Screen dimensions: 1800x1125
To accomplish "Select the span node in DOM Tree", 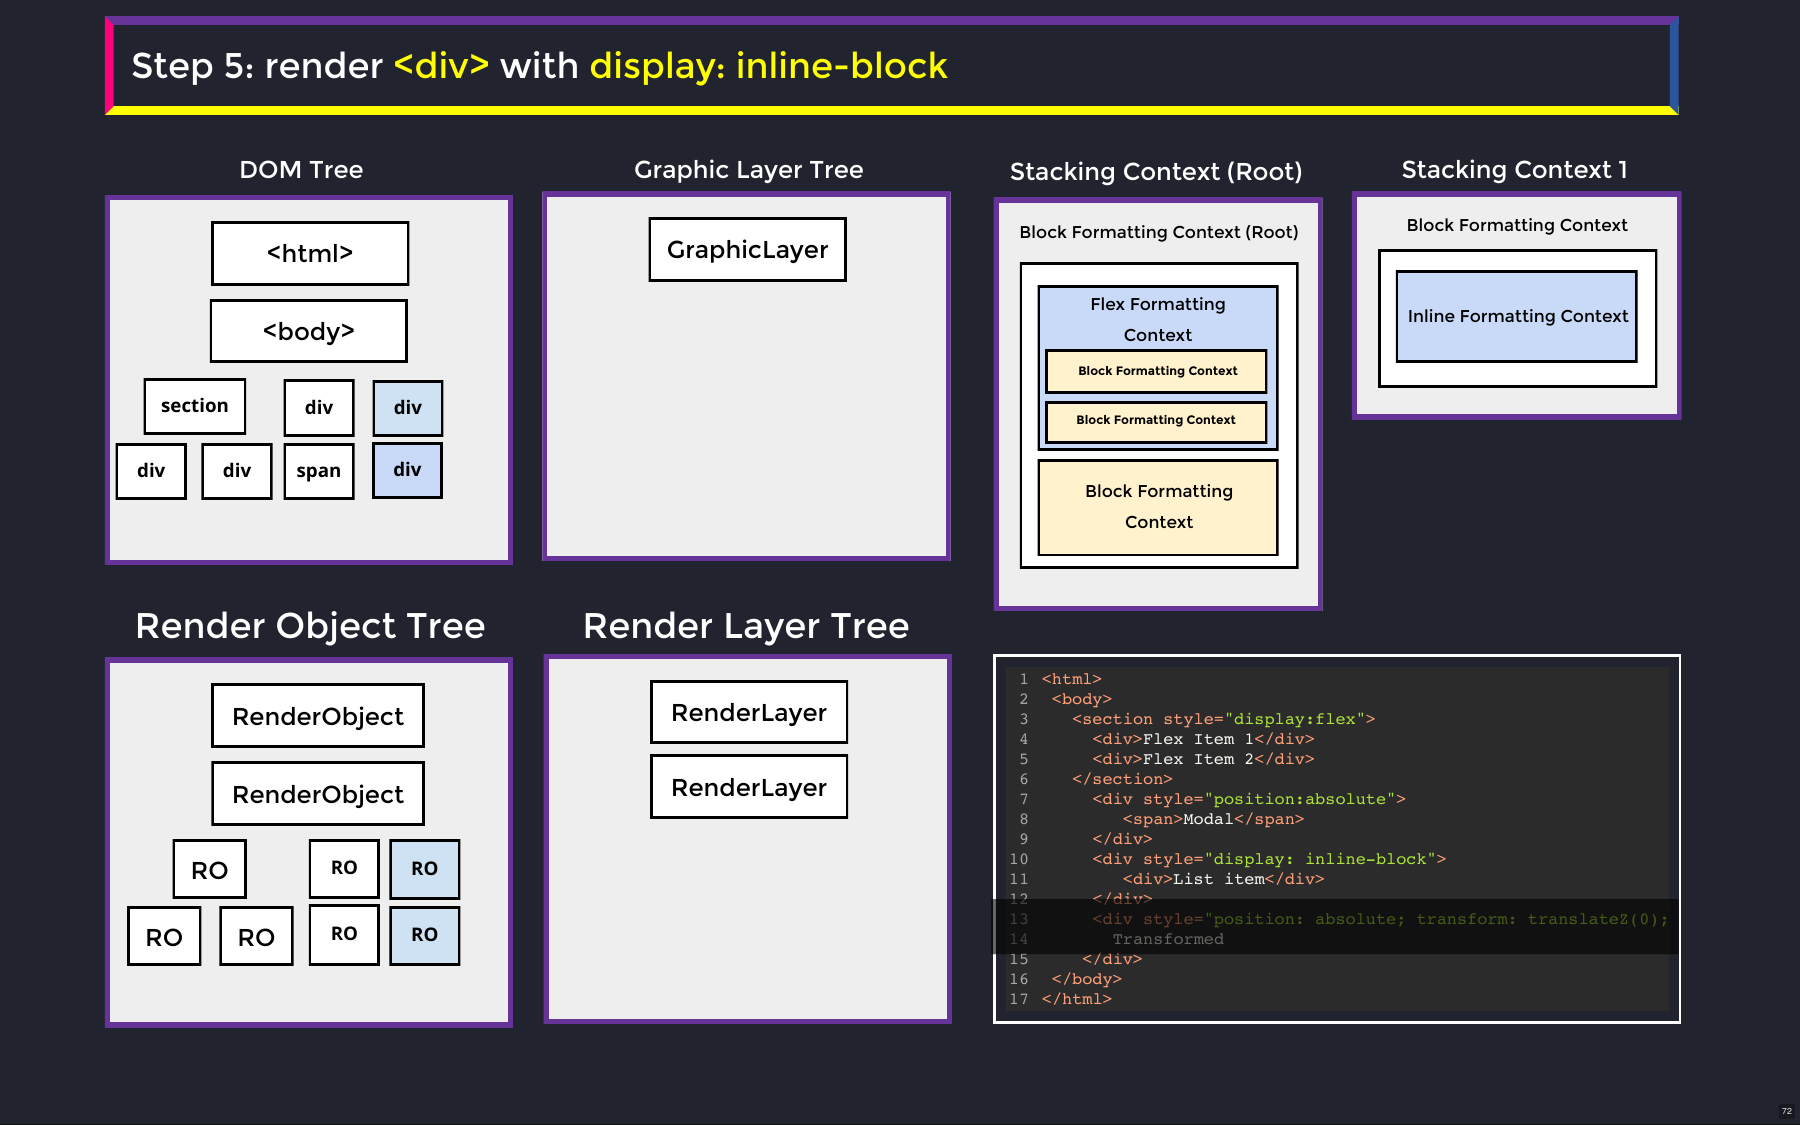I will coord(319,471).
